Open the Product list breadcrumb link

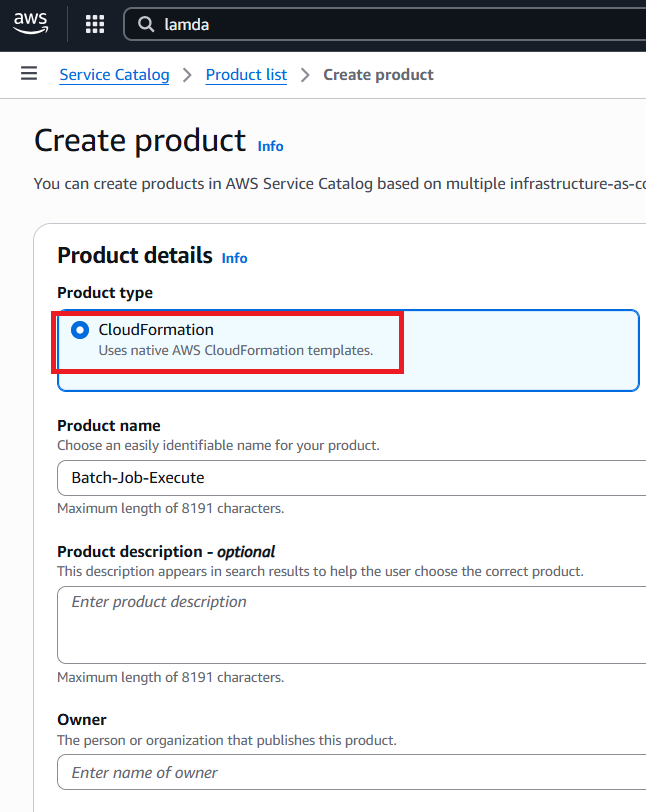(x=246, y=75)
